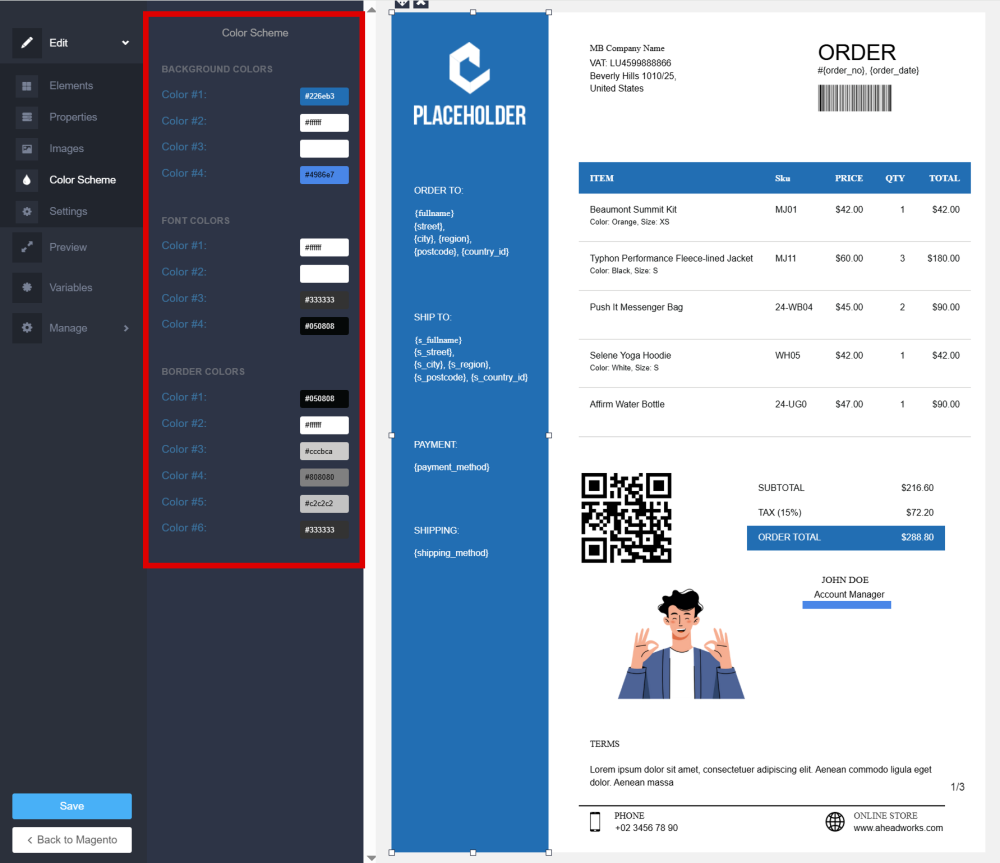1000x863 pixels.
Task: Pick border Color #5 swatch #c2c2c2
Action: [x=324, y=503]
